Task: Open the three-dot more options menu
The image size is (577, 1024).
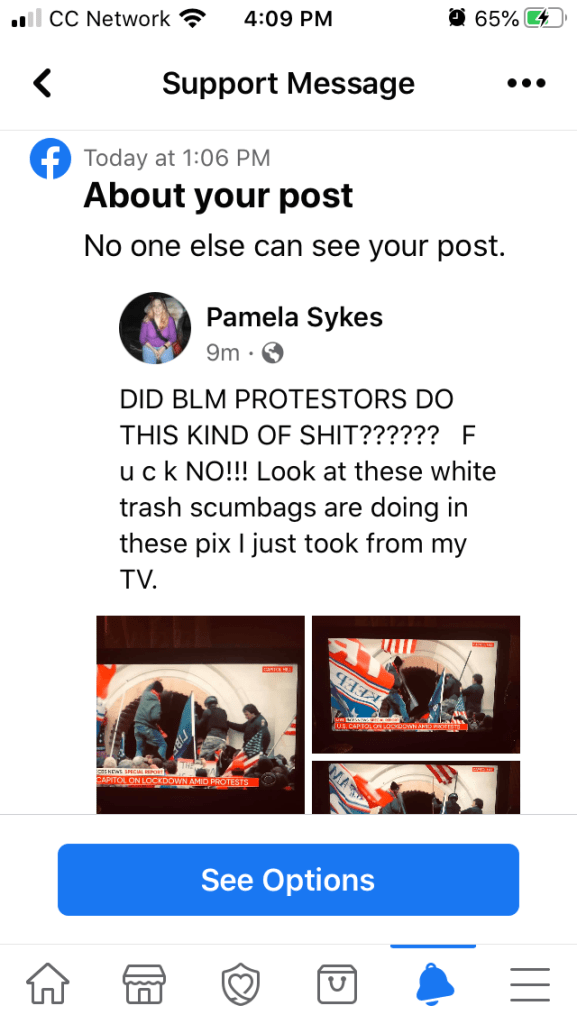Action: tap(526, 84)
